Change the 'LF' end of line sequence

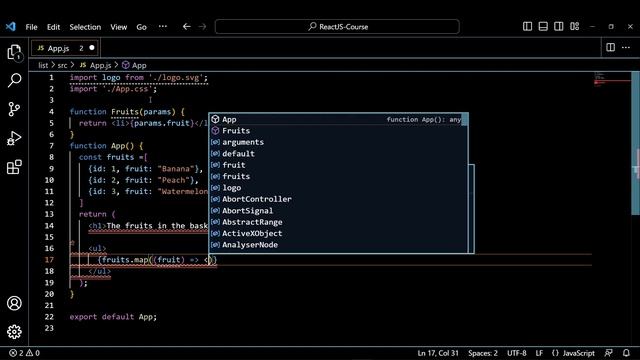tap(539, 353)
